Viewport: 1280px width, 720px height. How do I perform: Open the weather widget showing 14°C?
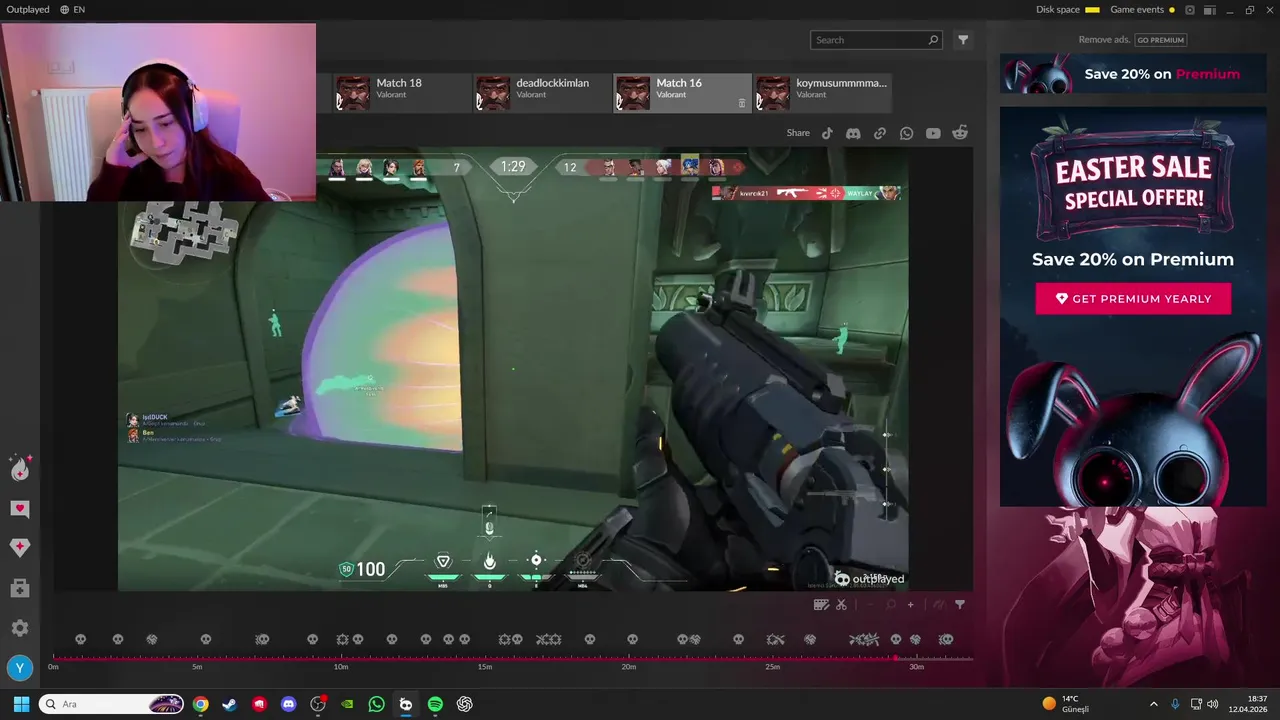(x=1065, y=704)
